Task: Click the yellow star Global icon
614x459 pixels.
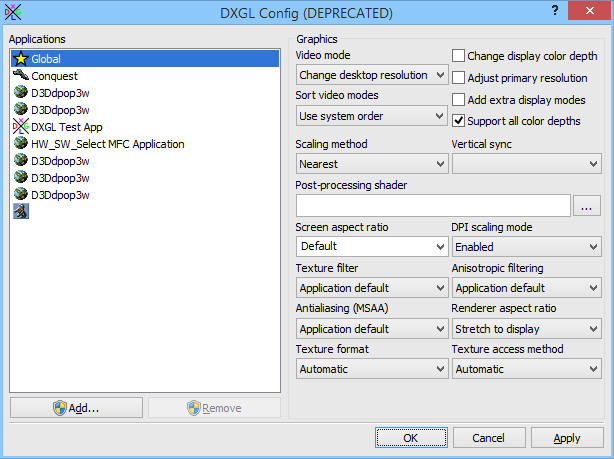Action: (x=20, y=59)
